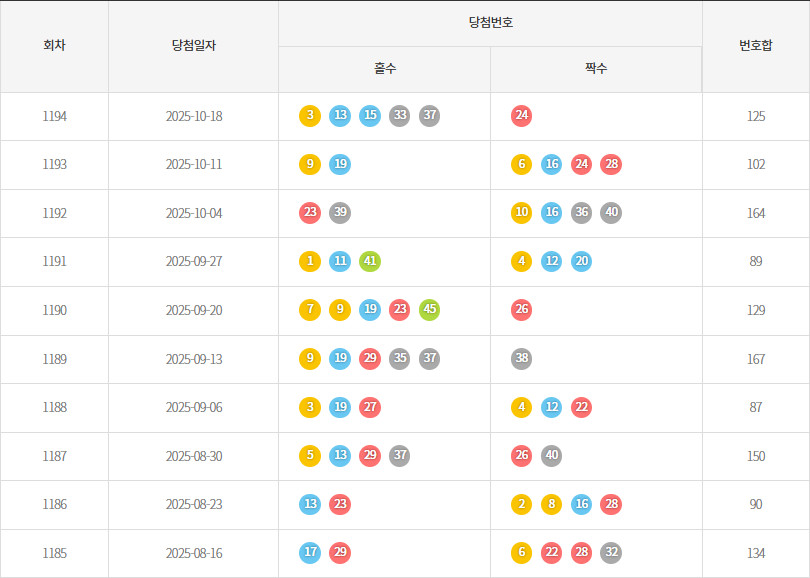Click the 번호합 column header
Viewport: 810px width, 578px height.
pos(756,46)
